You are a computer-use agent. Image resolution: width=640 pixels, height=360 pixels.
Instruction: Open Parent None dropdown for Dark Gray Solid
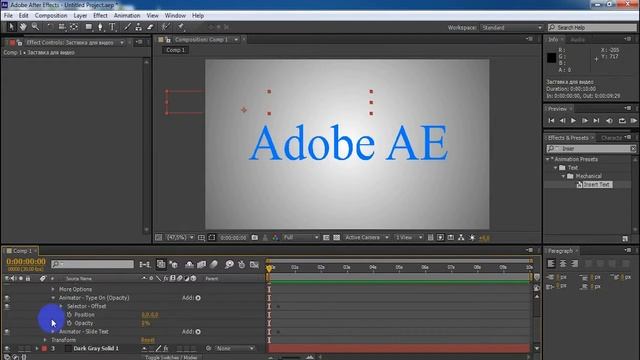coord(236,348)
